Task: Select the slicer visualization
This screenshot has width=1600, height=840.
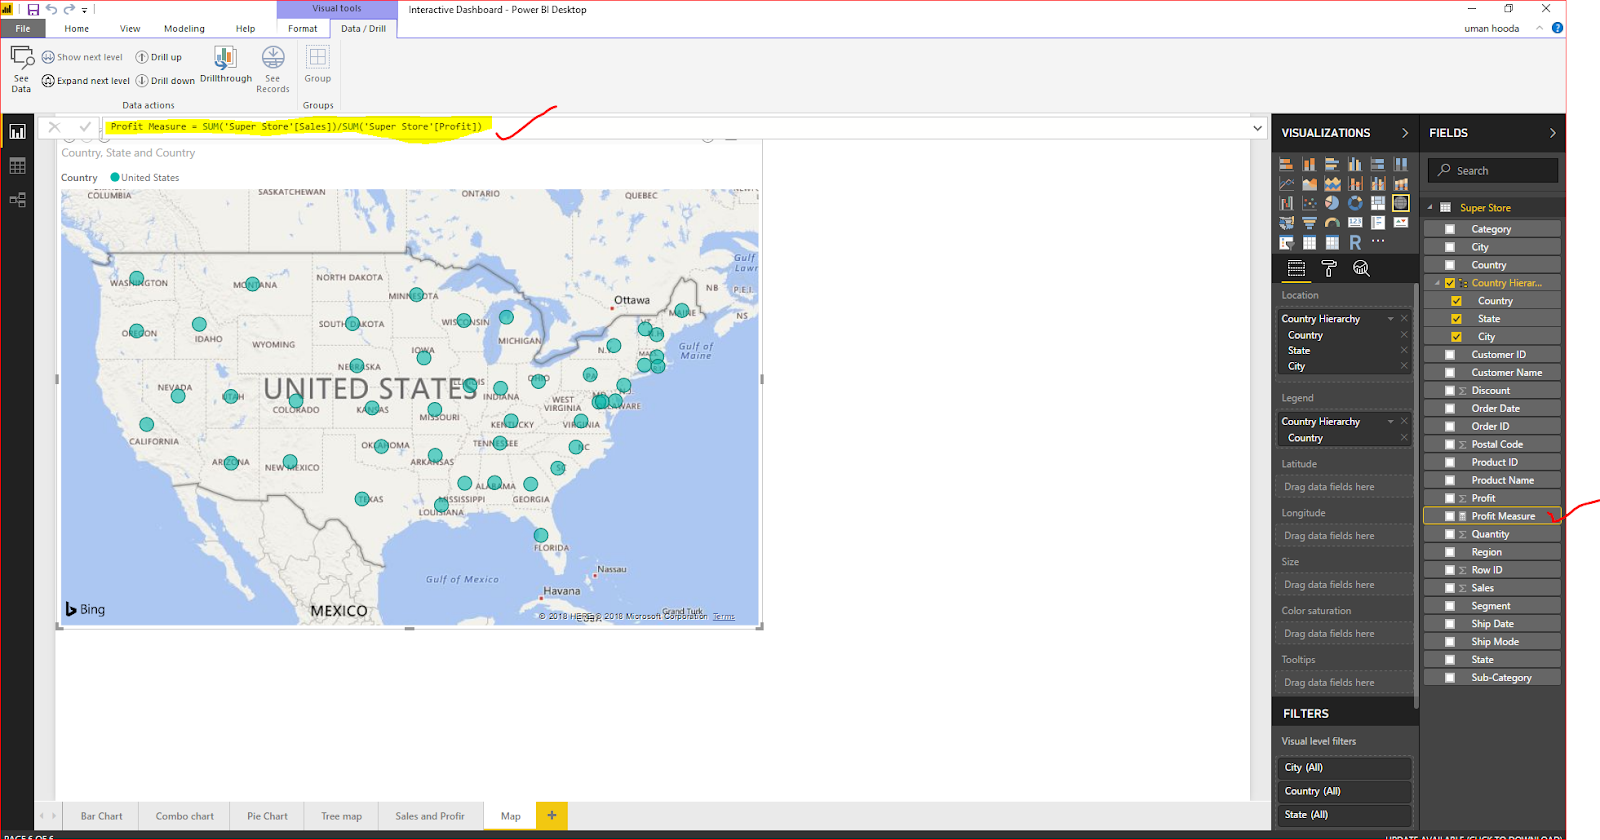Action: [x=1286, y=242]
